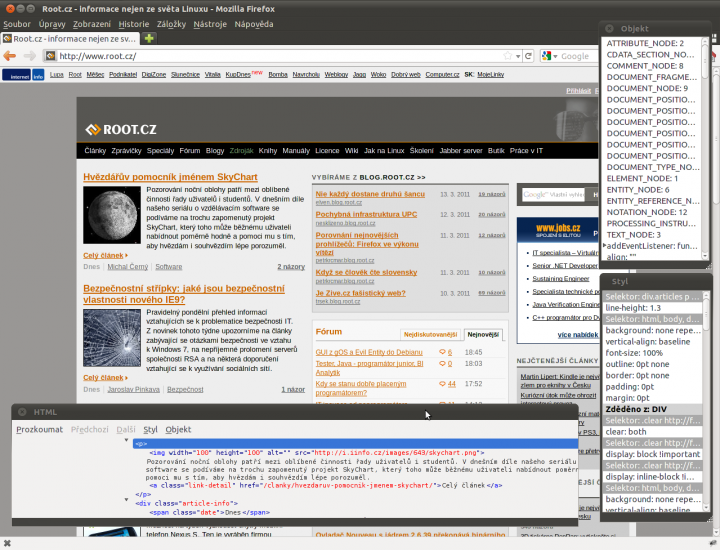Click the Root.cz logo
Viewport: 720px width, 550px height.
(x=121, y=129)
